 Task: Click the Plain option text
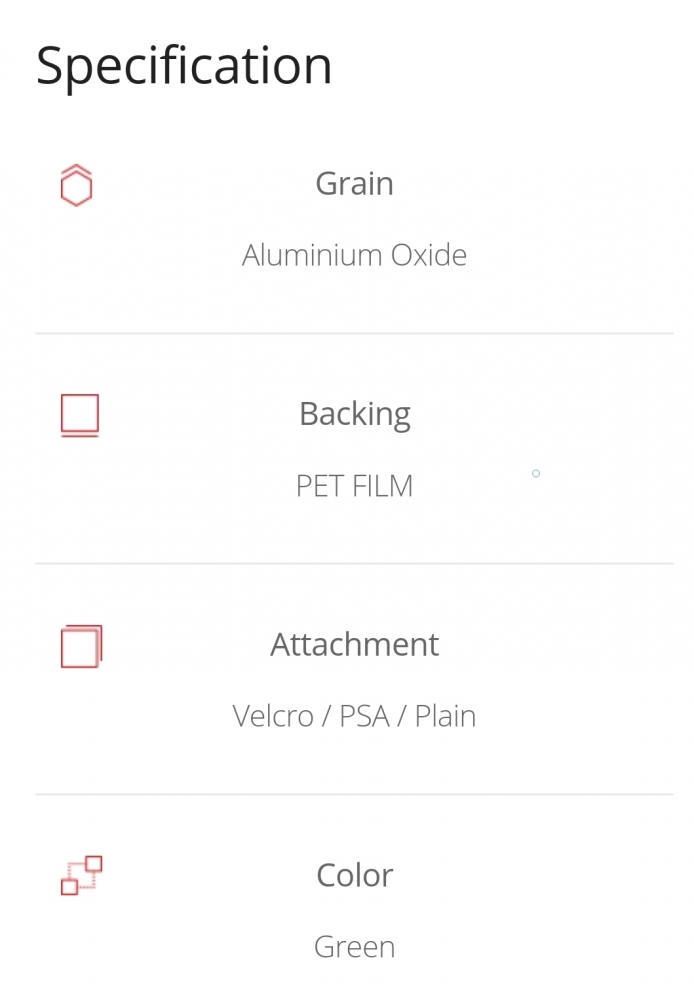point(445,716)
